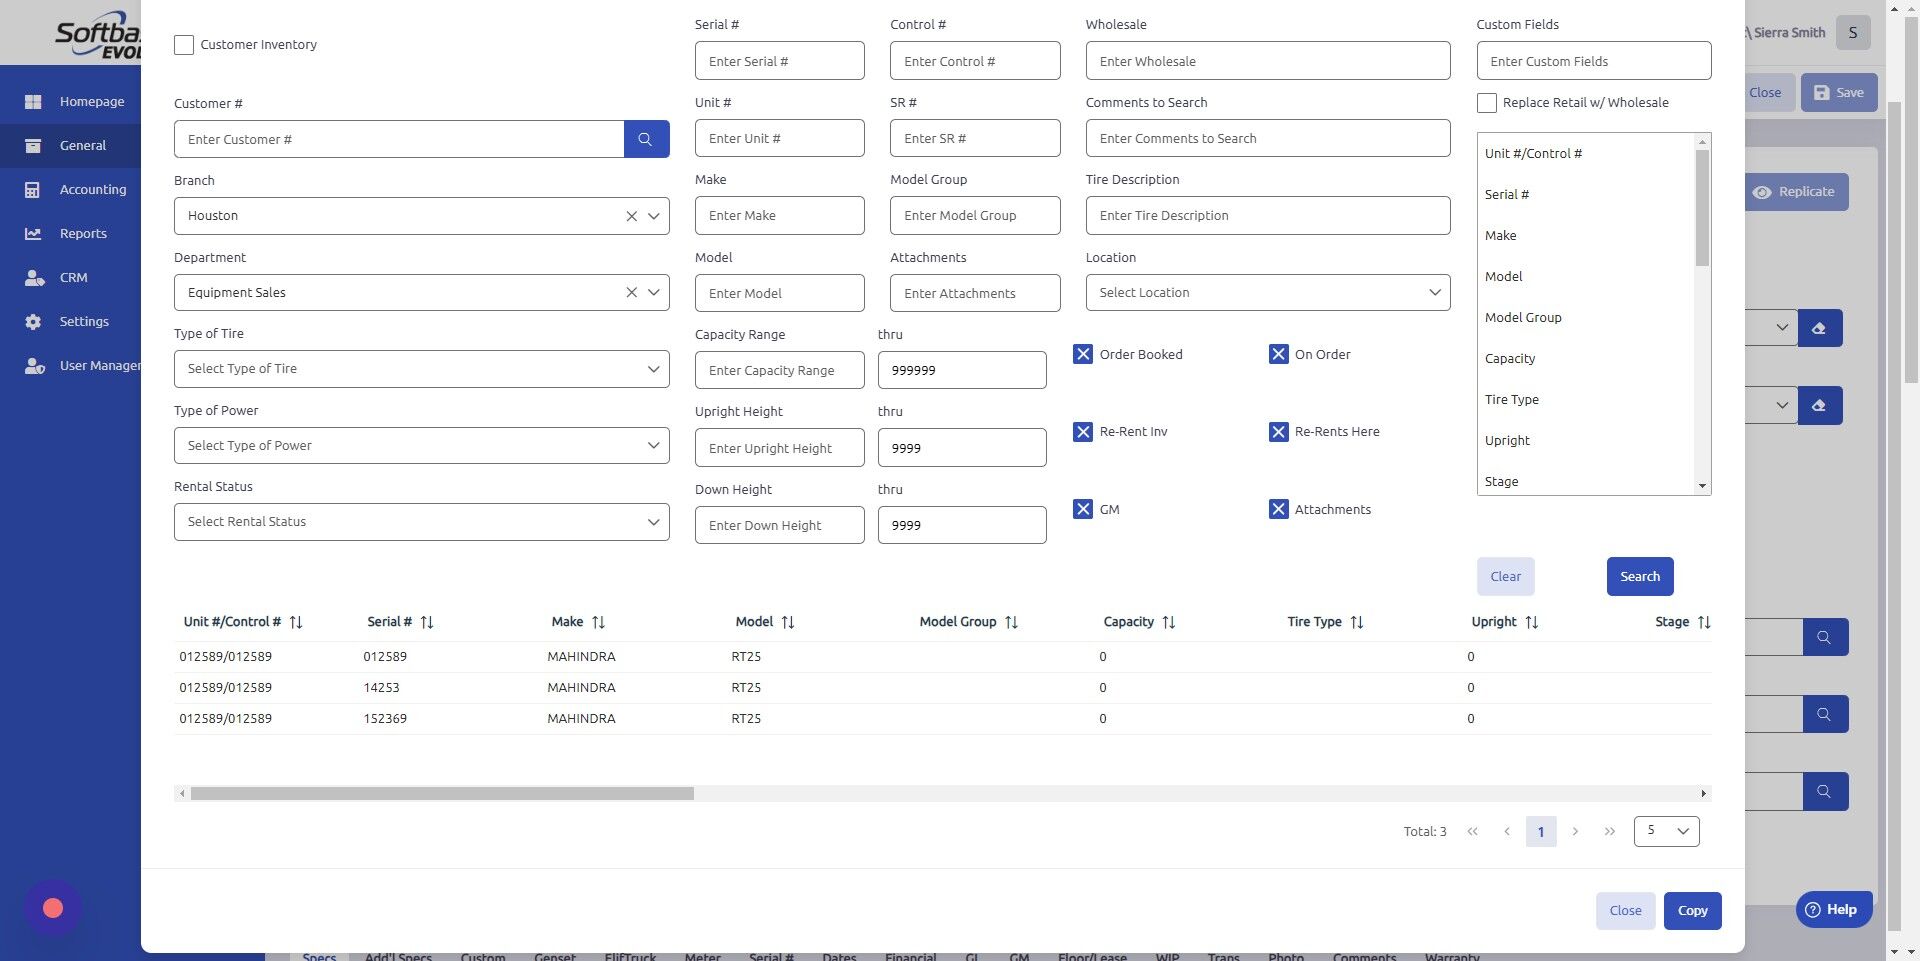The height and width of the screenshot is (961, 1920).
Task: Select Accounting in the sidebar
Action: tap(92, 189)
